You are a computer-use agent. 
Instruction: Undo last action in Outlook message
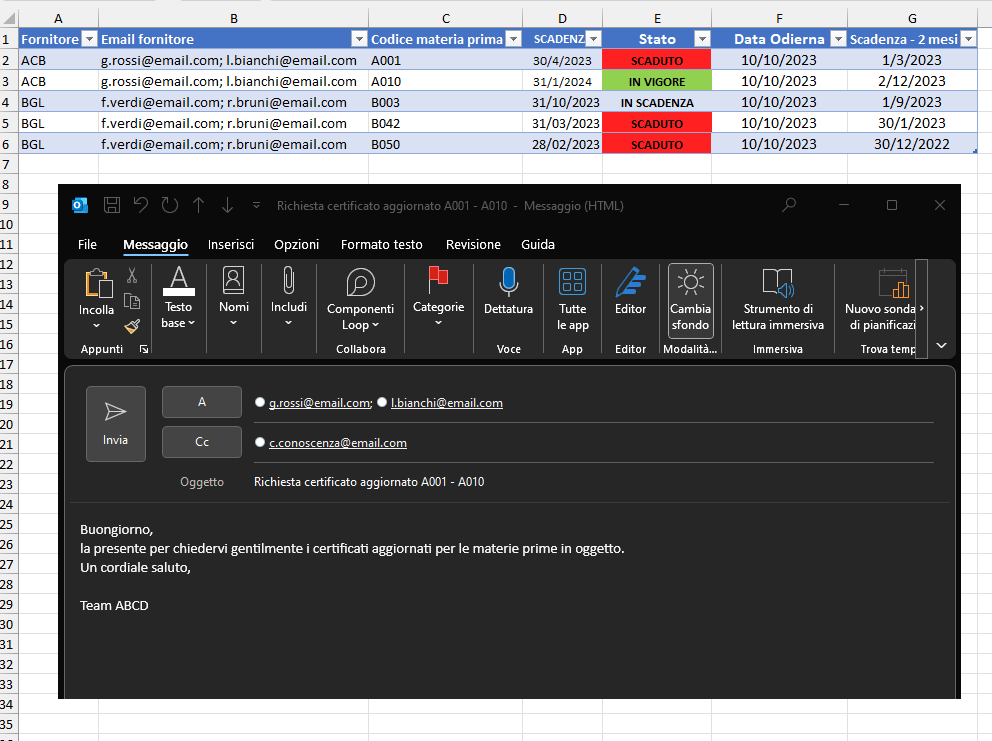(140, 205)
